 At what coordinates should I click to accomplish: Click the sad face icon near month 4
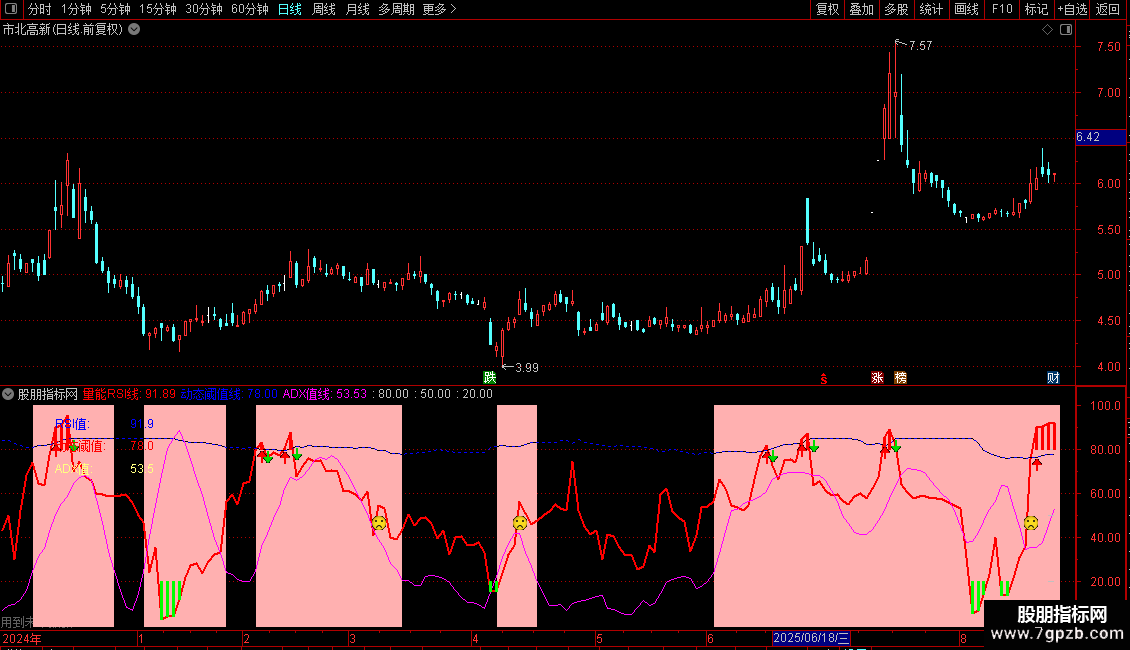click(520, 523)
